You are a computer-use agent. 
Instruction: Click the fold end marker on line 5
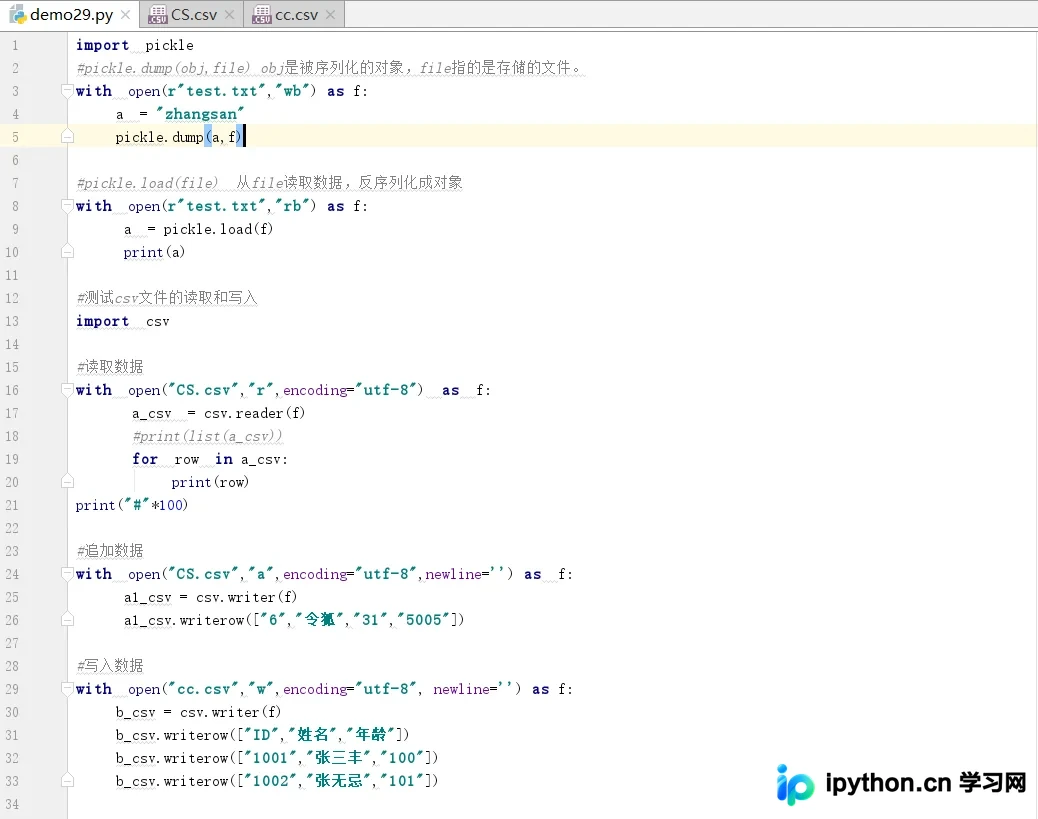(x=67, y=137)
